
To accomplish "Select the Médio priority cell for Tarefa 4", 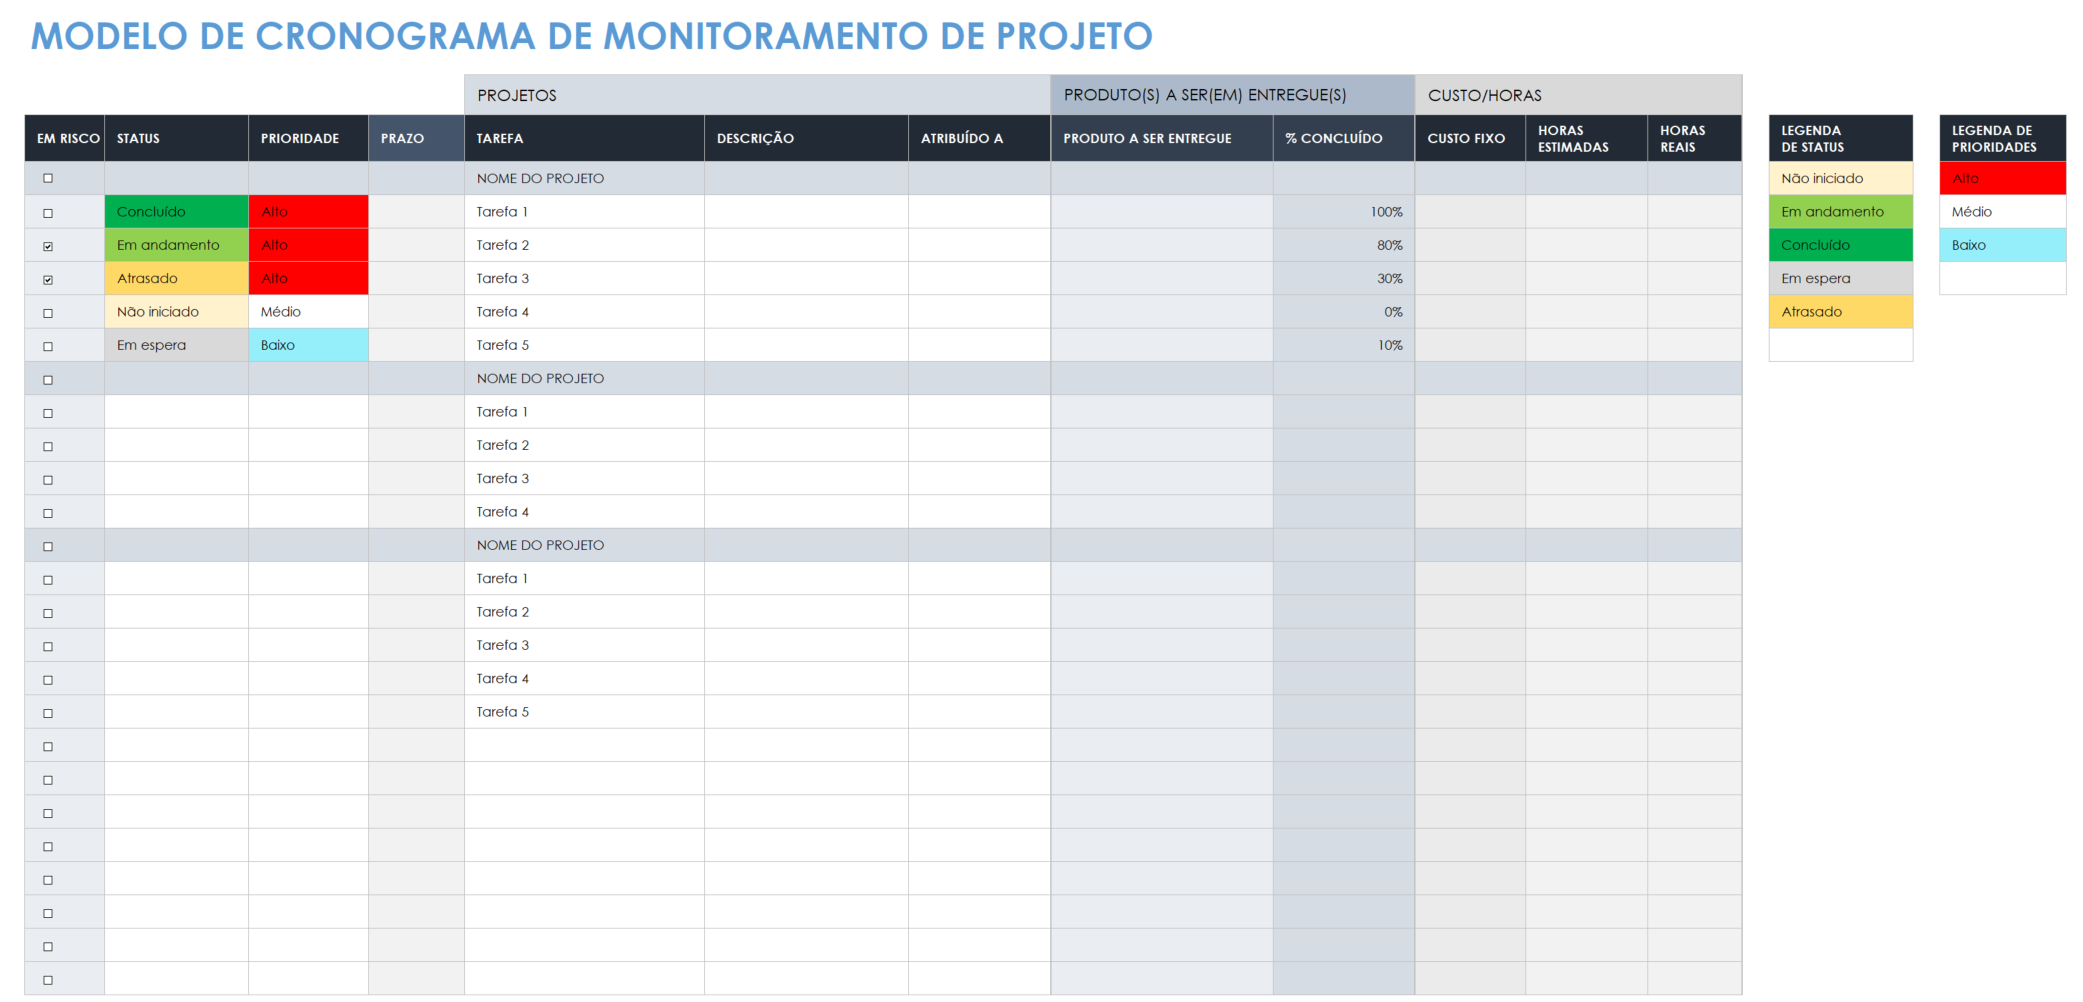I will click(308, 312).
